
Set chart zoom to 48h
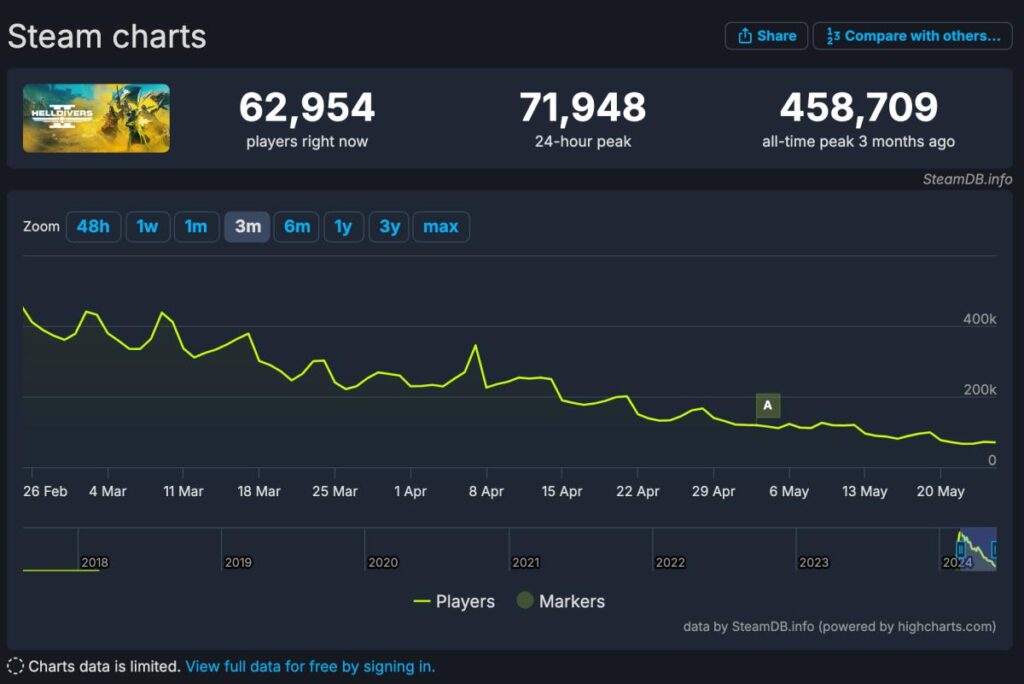click(93, 227)
